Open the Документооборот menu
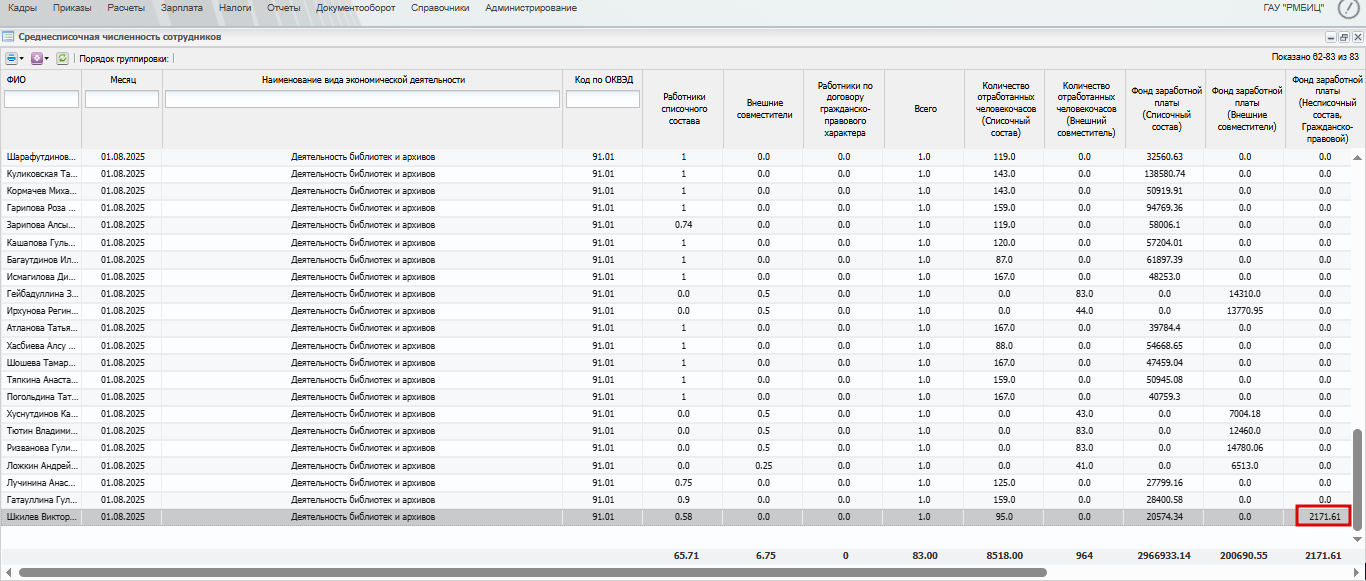The image size is (1366, 581). point(355,8)
